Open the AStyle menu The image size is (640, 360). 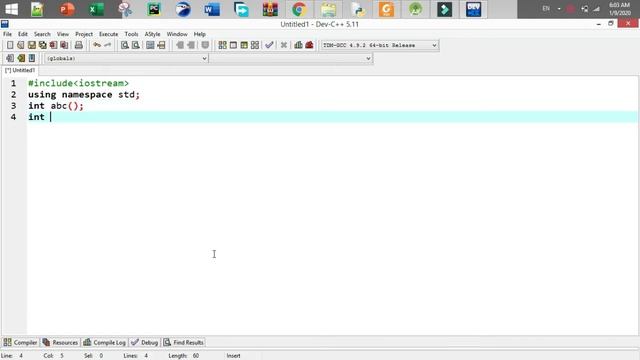pos(152,34)
